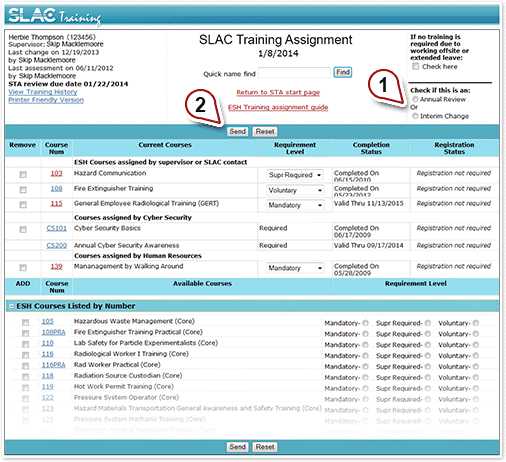The width and height of the screenshot is (506, 462).
Task: Follow Return to STA start page link
Action: click(278, 92)
